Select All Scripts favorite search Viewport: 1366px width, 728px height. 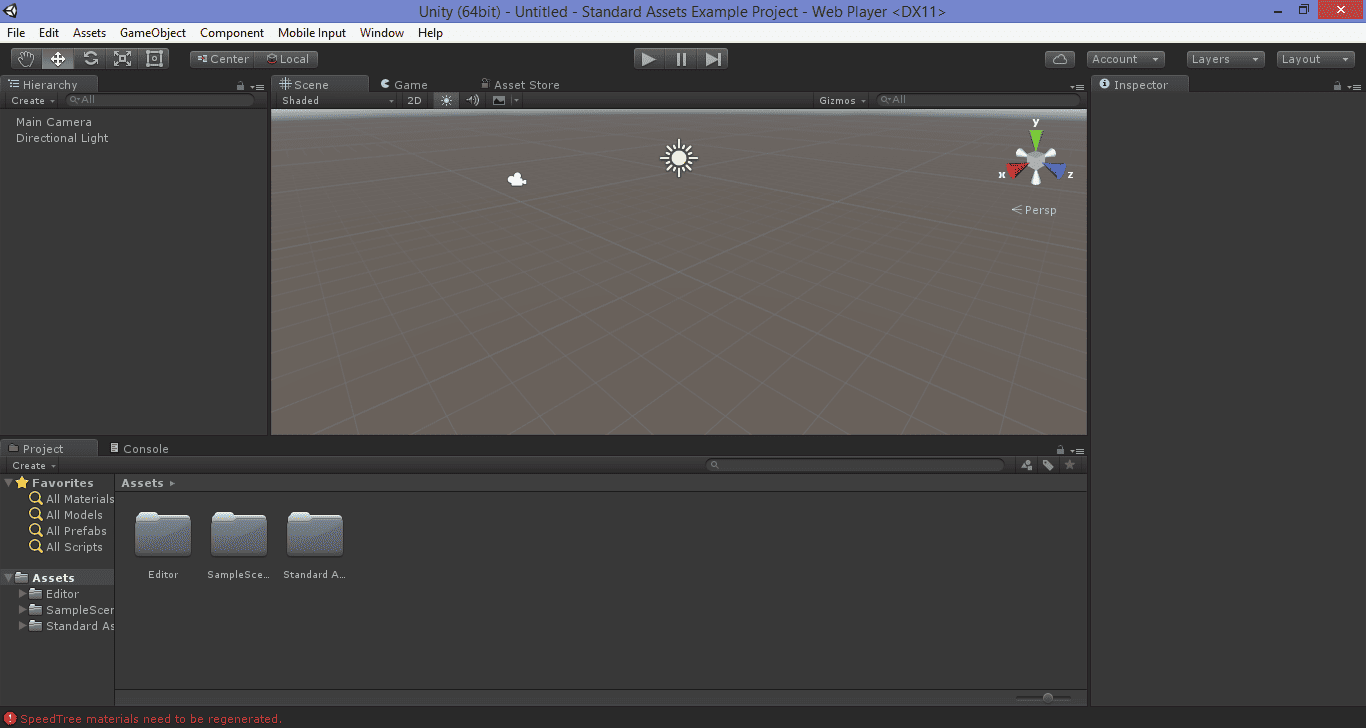coord(66,547)
